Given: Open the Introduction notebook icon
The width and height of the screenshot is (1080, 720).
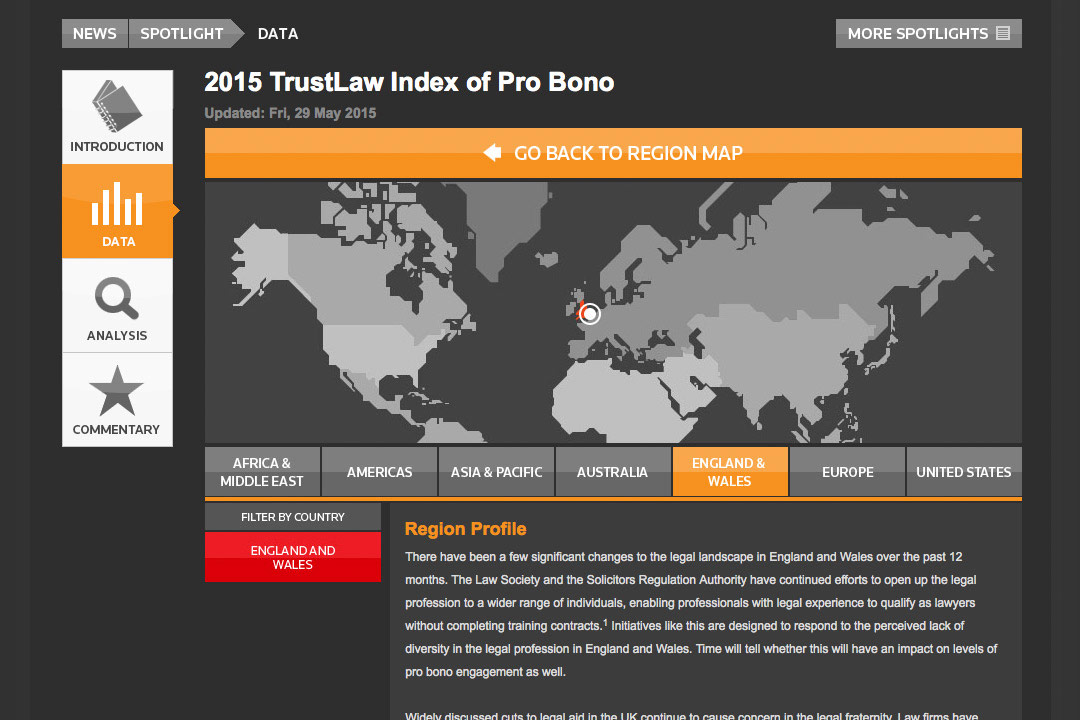Looking at the screenshot, I should pos(116,106).
